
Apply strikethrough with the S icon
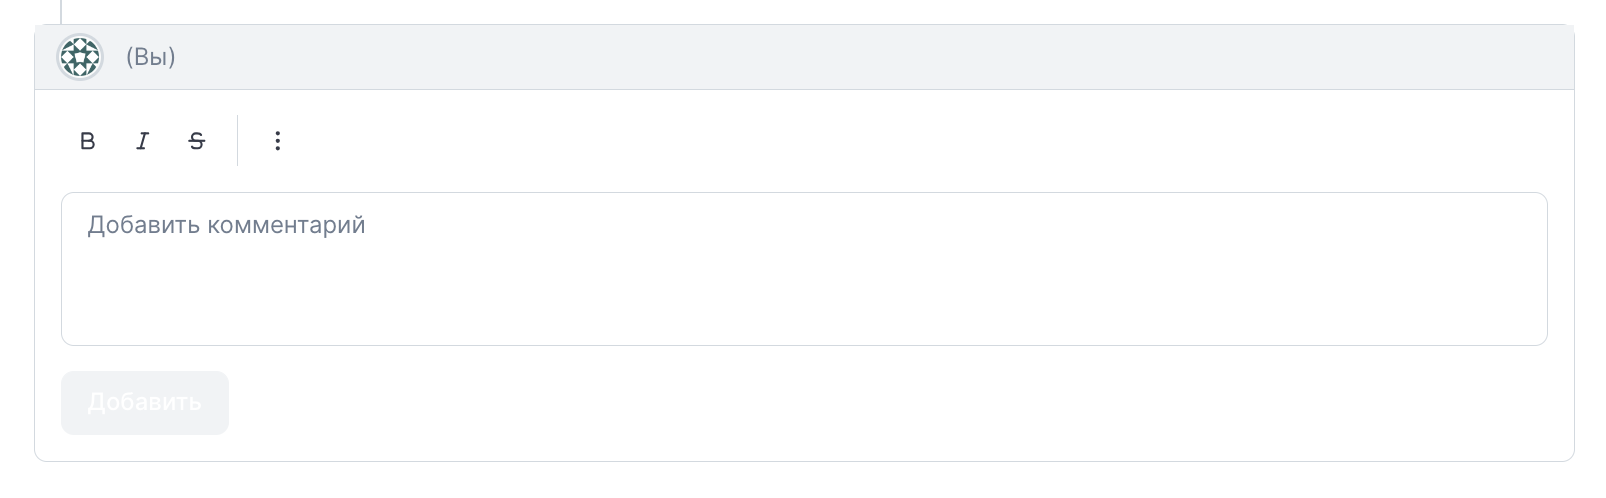tap(197, 141)
